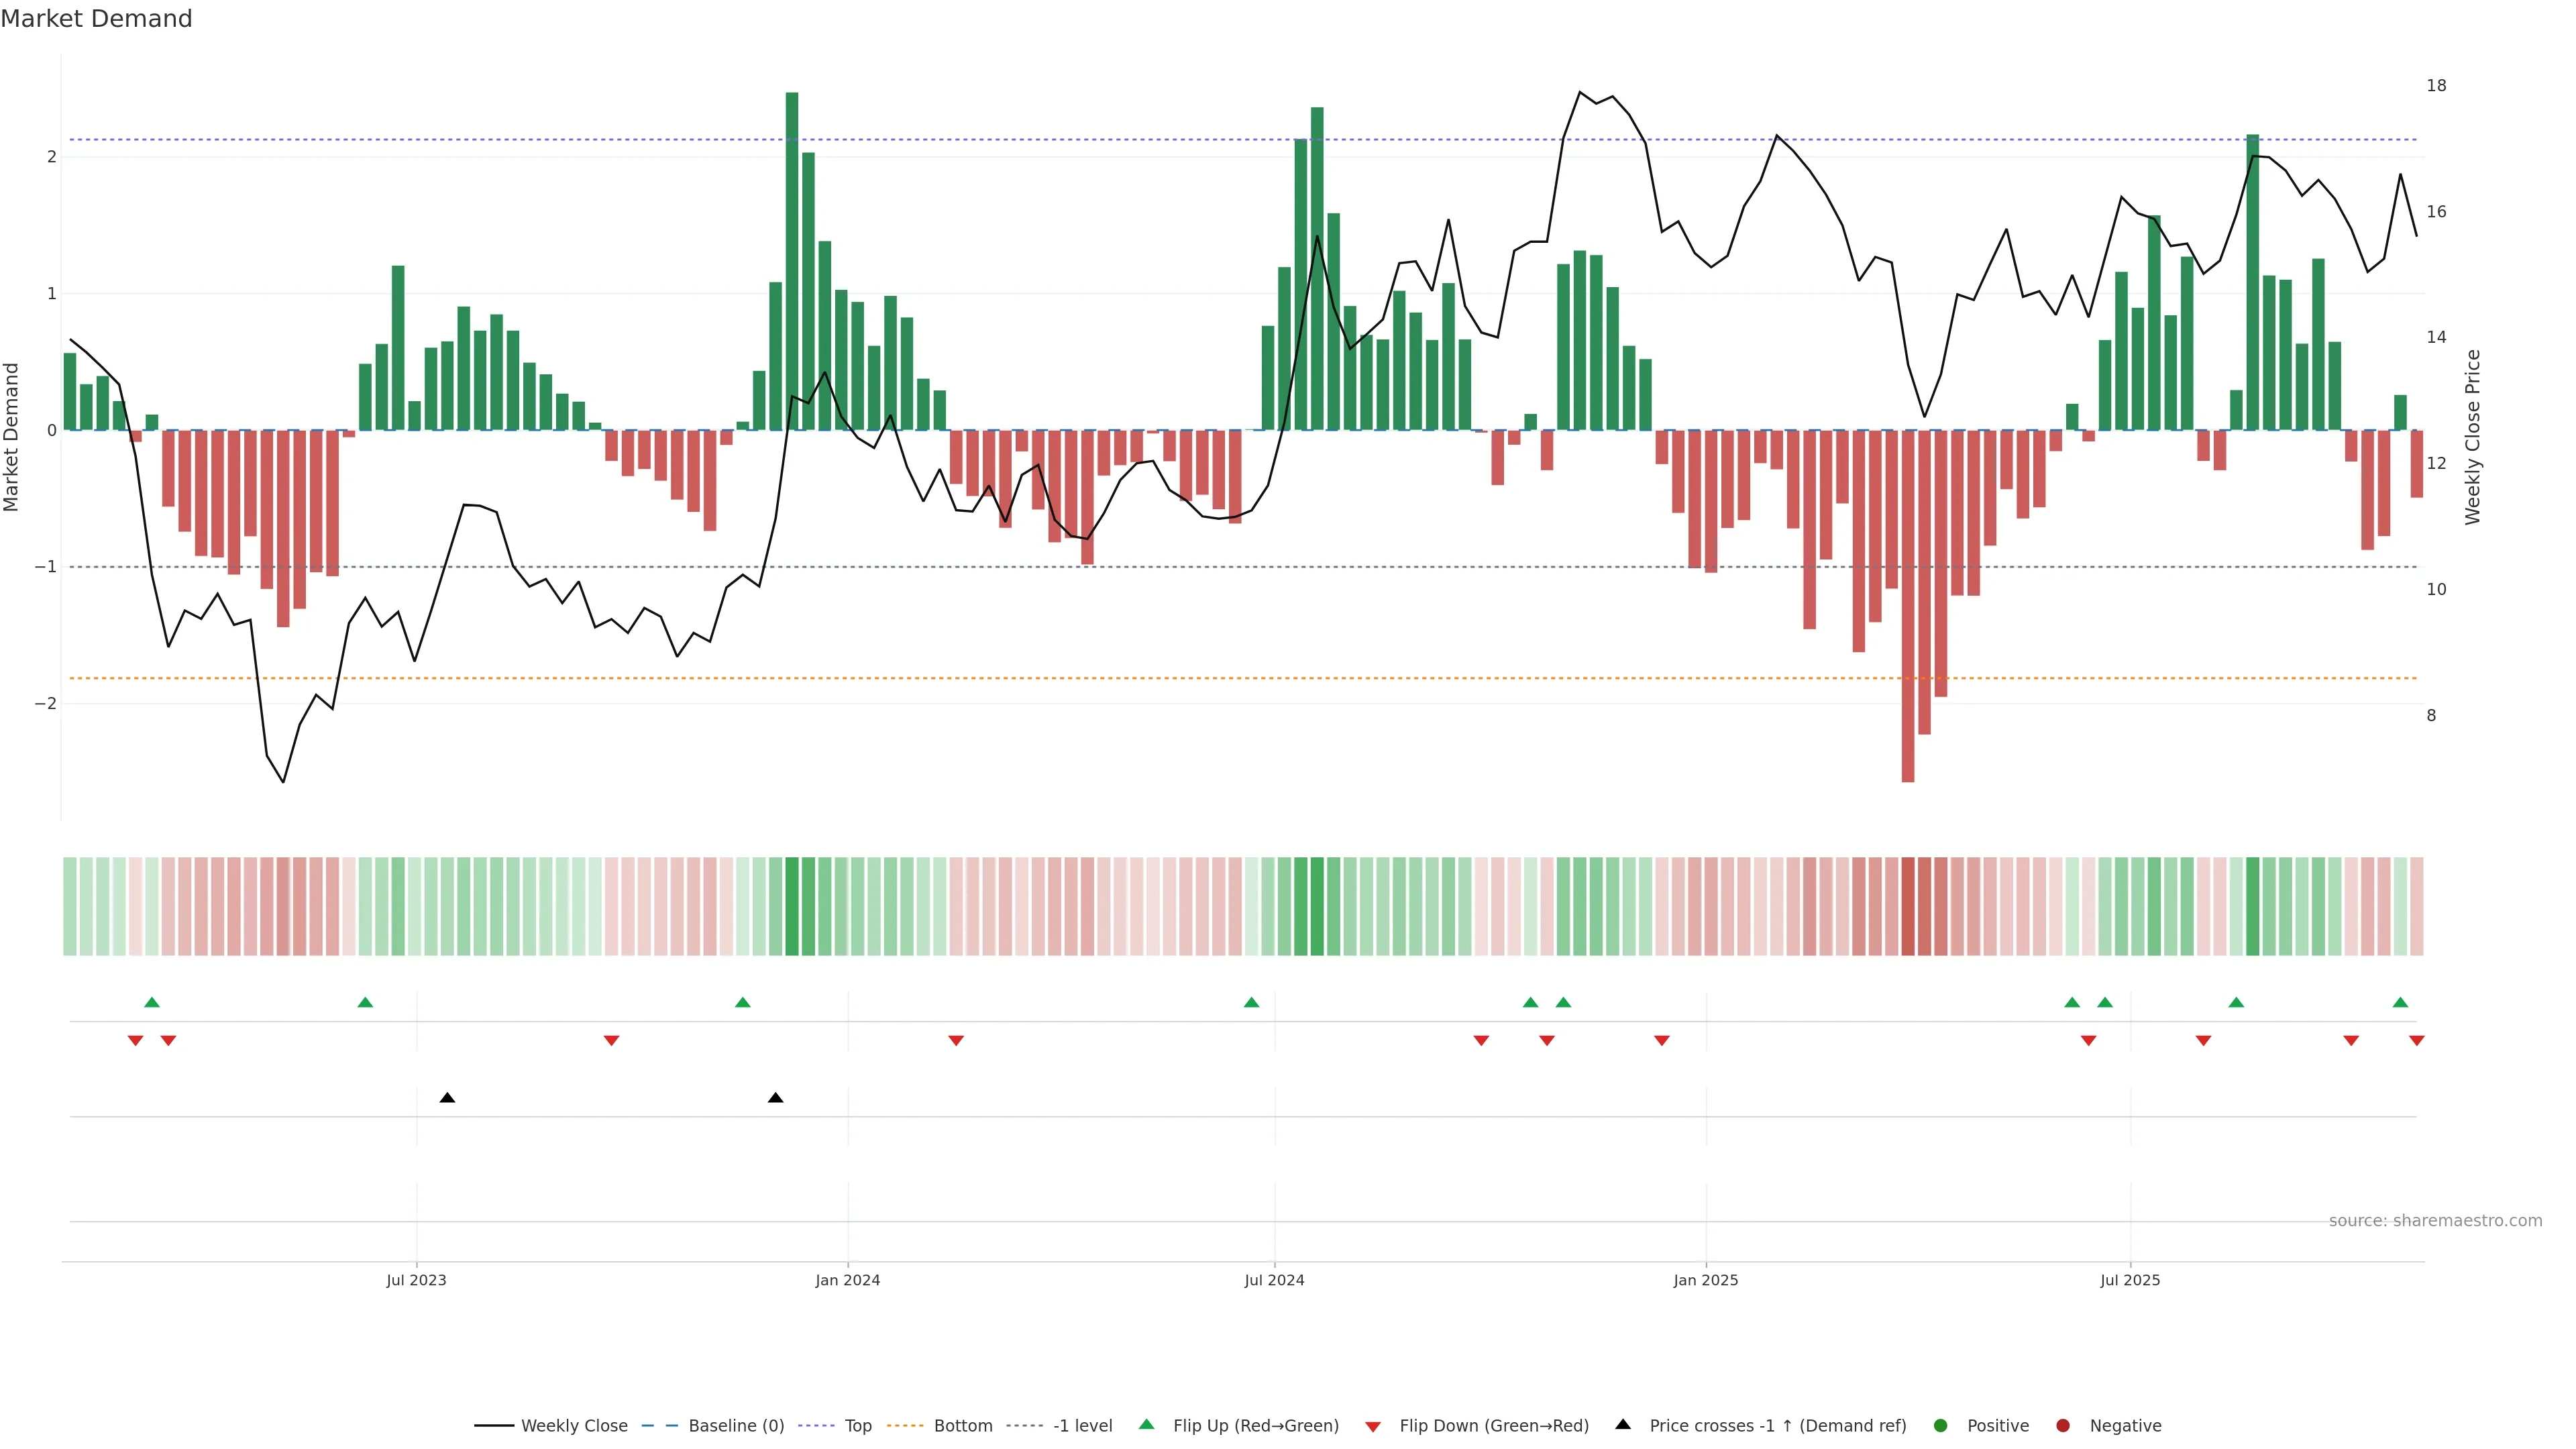
Task: Click the rightmost green flip-up marker
Action: point(2400,1002)
